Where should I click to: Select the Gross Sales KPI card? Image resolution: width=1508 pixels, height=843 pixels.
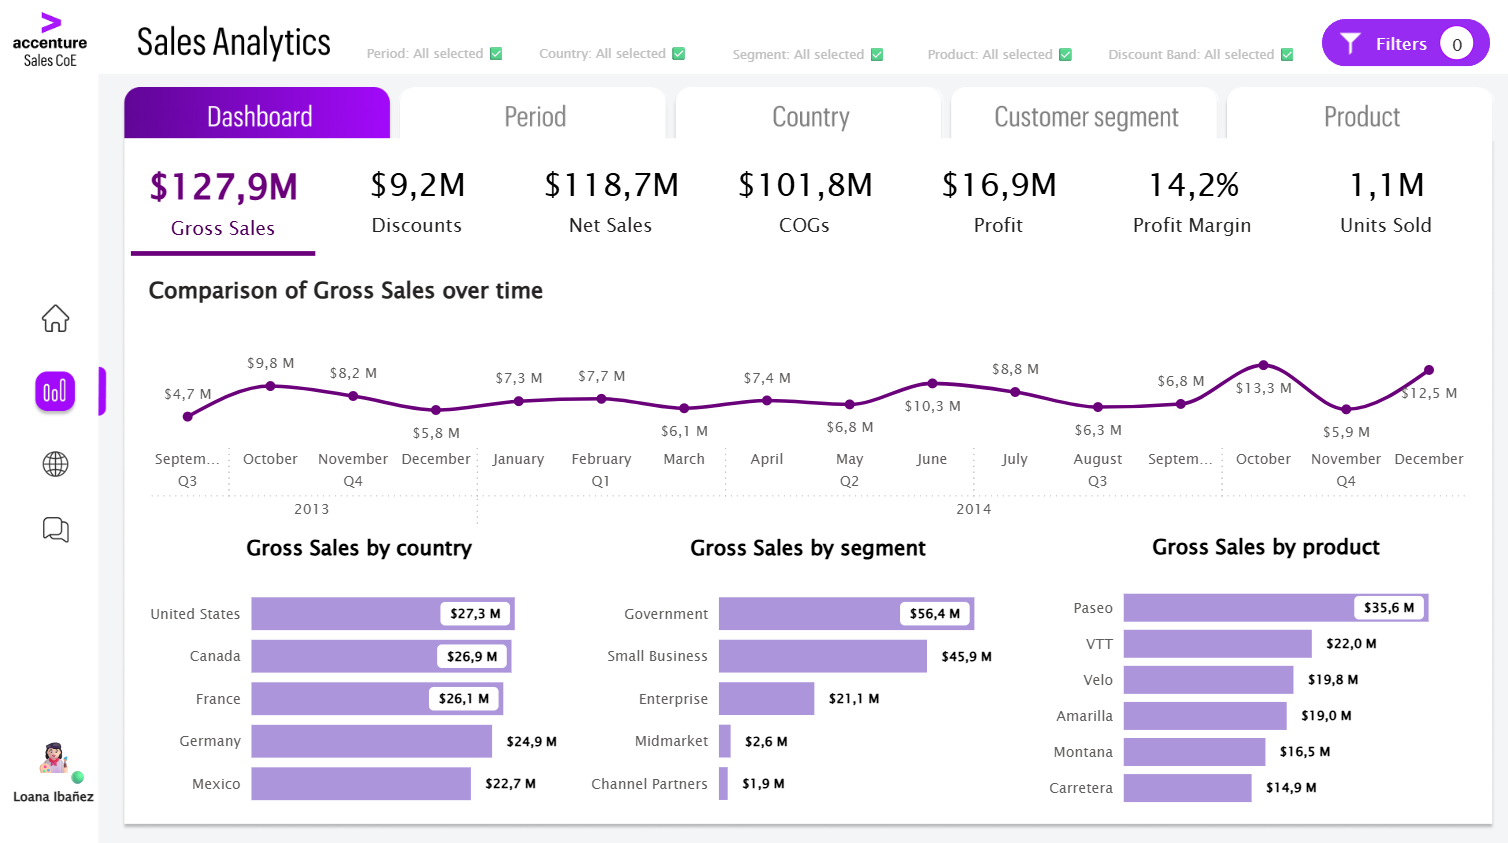(223, 205)
